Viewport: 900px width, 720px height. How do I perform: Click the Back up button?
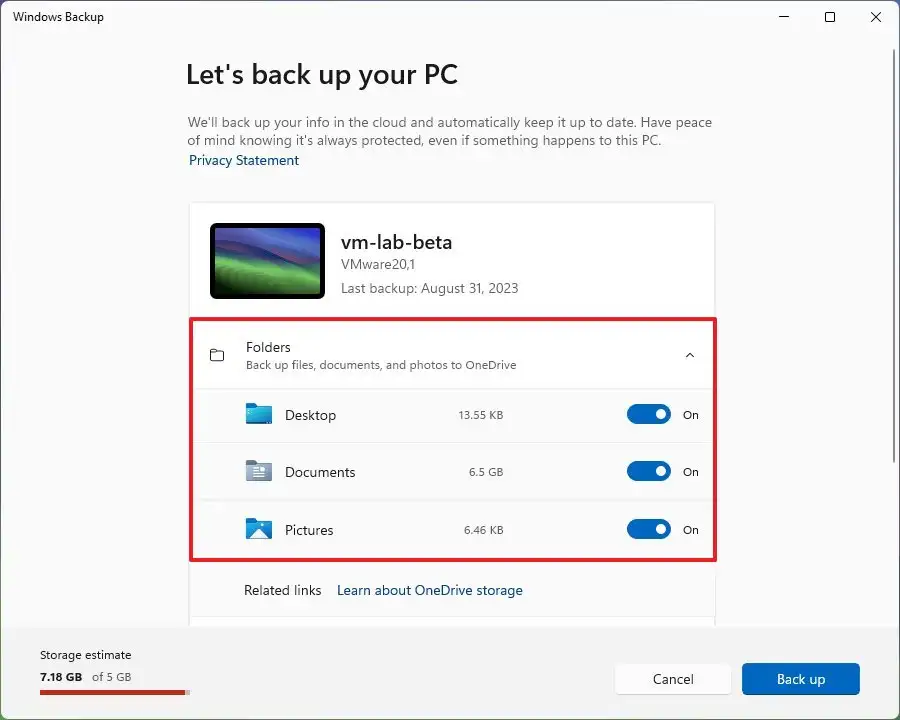click(x=800, y=679)
